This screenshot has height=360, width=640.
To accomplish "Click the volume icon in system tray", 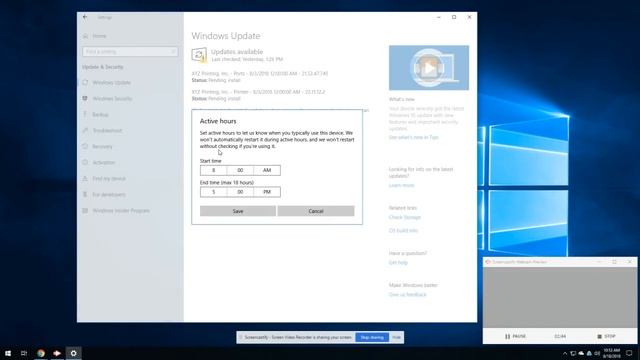I will pos(597,353).
